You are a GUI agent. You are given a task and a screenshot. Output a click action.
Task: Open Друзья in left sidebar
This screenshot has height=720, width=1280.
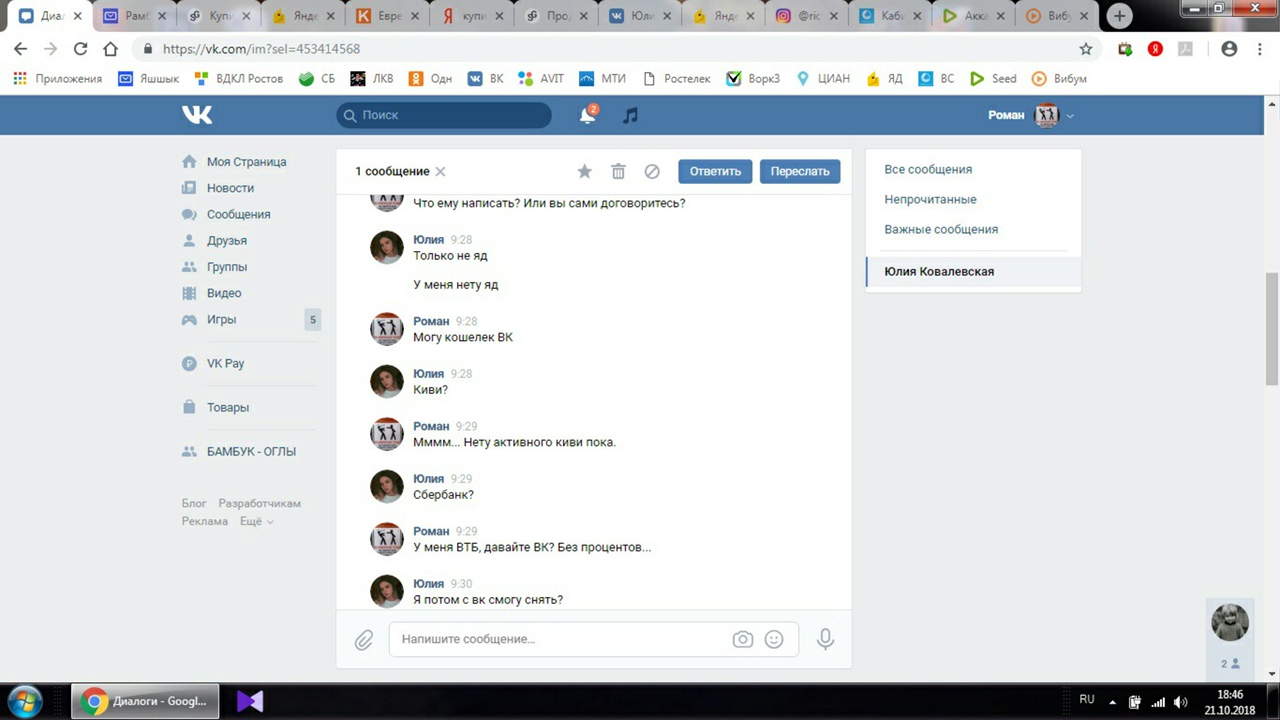click(226, 240)
